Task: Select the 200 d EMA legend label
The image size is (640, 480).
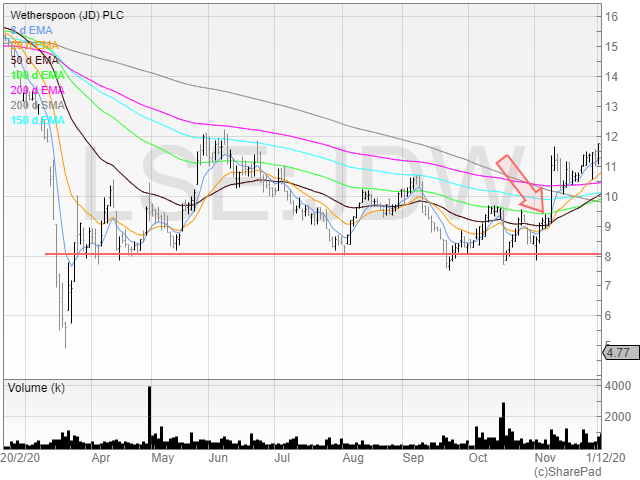Action: click(38, 90)
